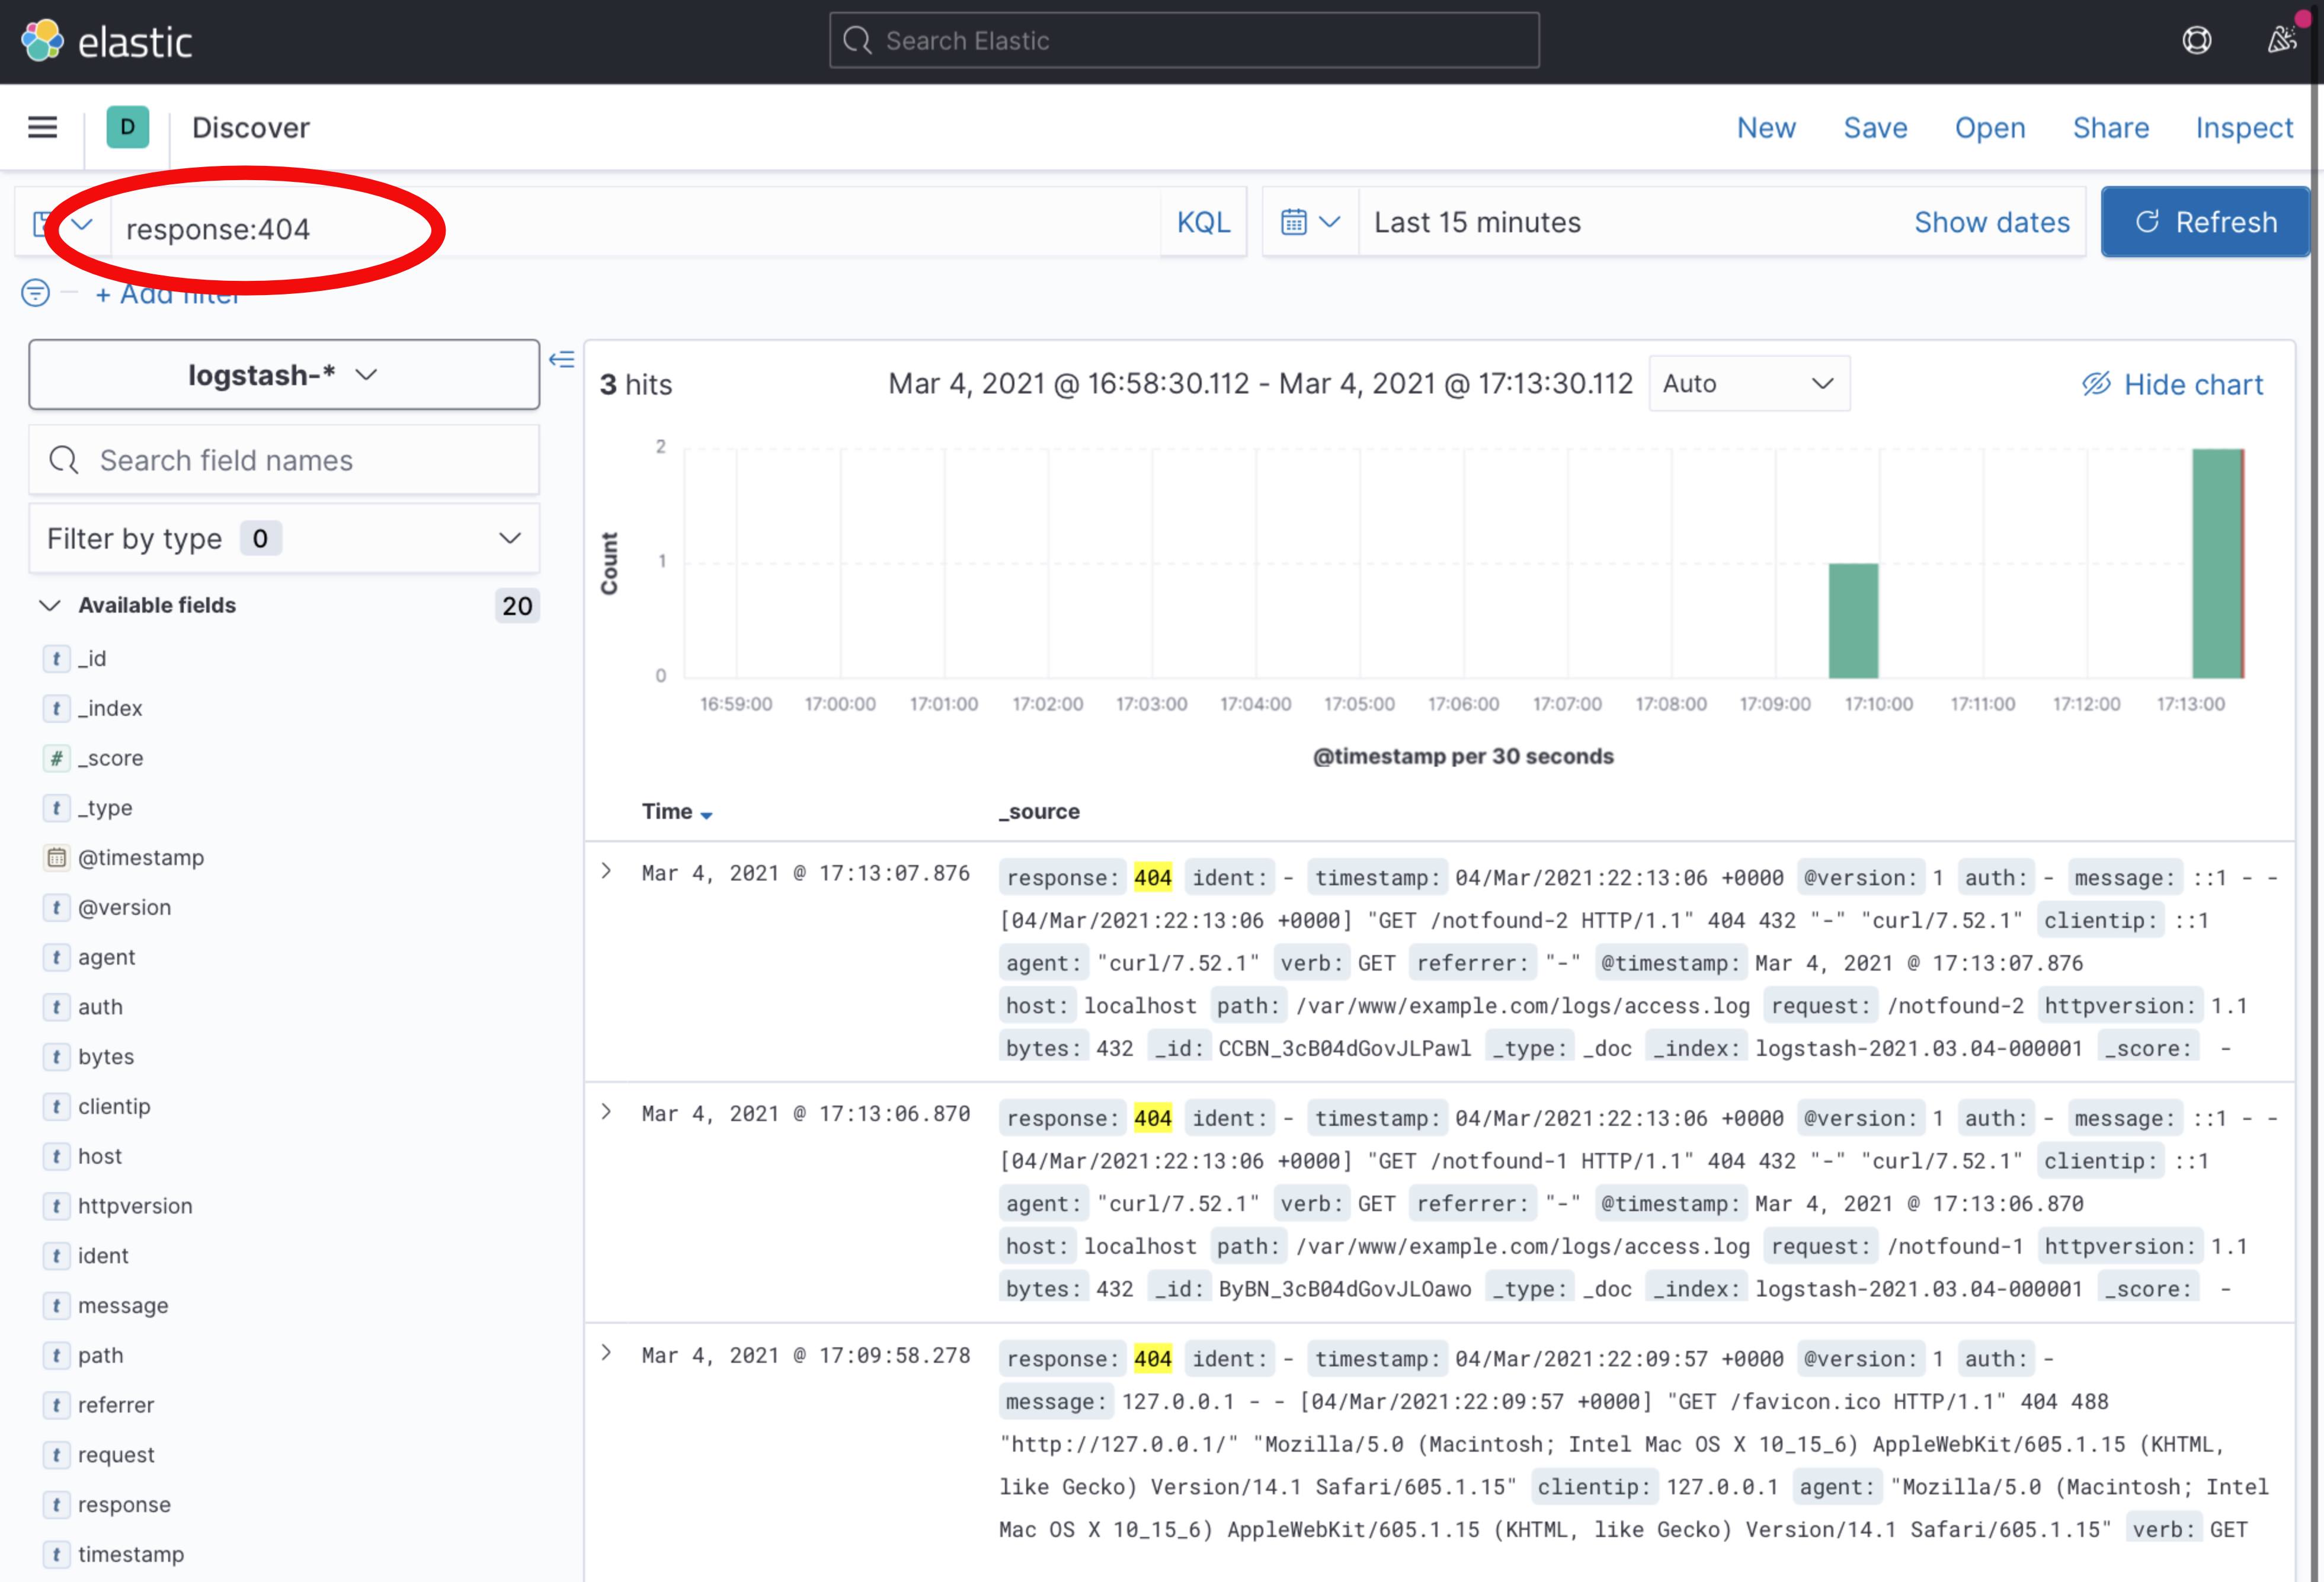Image resolution: width=2324 pixels, height=1582 pixels.
Task: Open the logstash-* index pattern selector
Action: coord(283,374)
